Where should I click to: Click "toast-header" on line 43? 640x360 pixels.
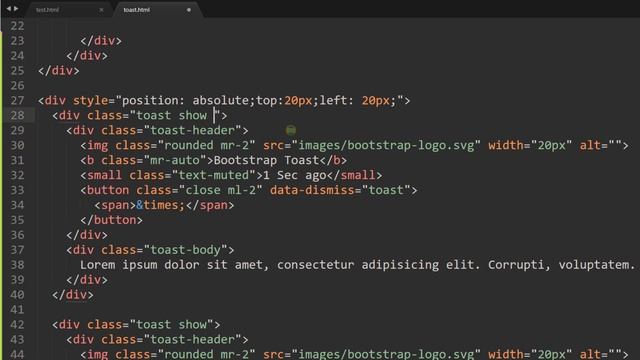[x=192, y=340]
